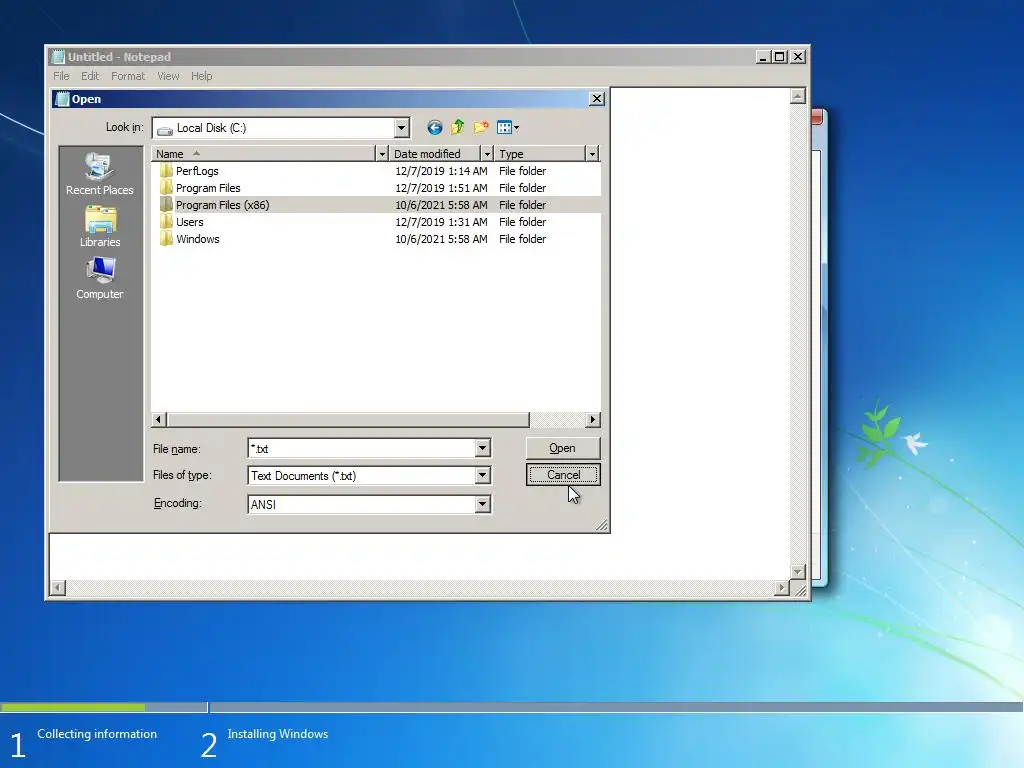Click the "Installing Windows" step label
The height and width of the screenshot is (768, 1024).
tap(278, 734)
